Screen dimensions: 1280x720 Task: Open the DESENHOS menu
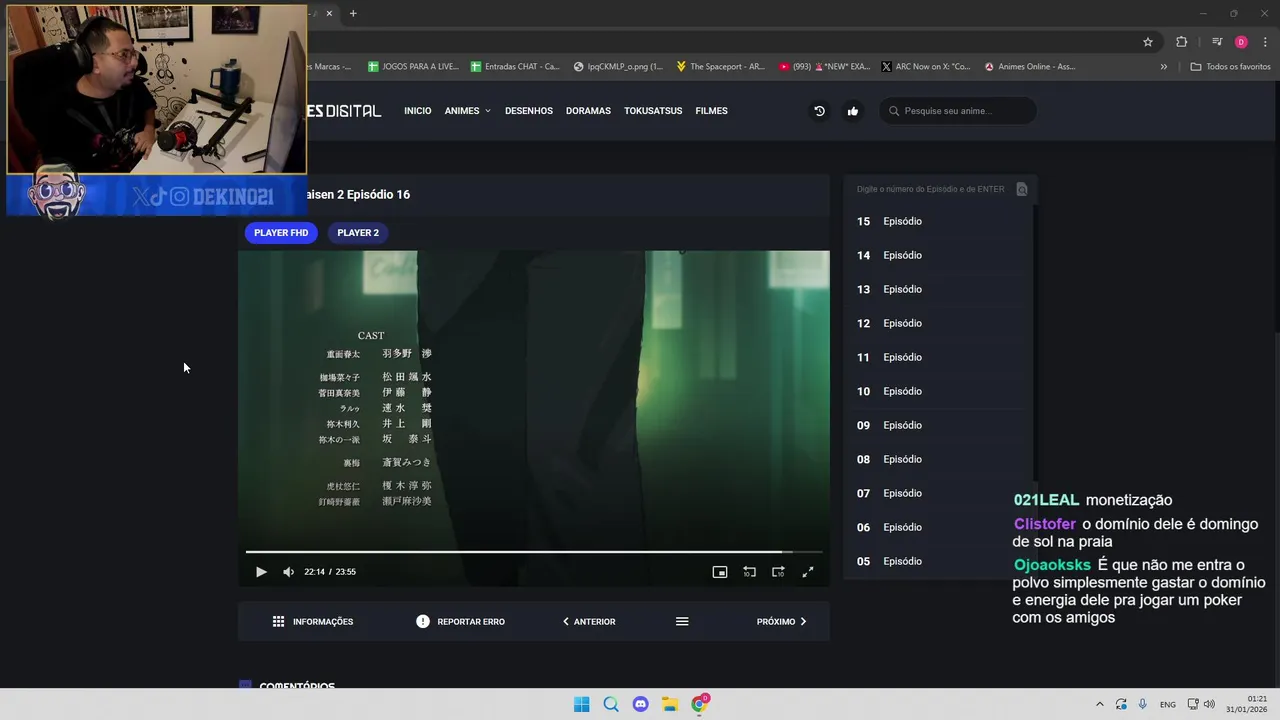click(529, 111)
